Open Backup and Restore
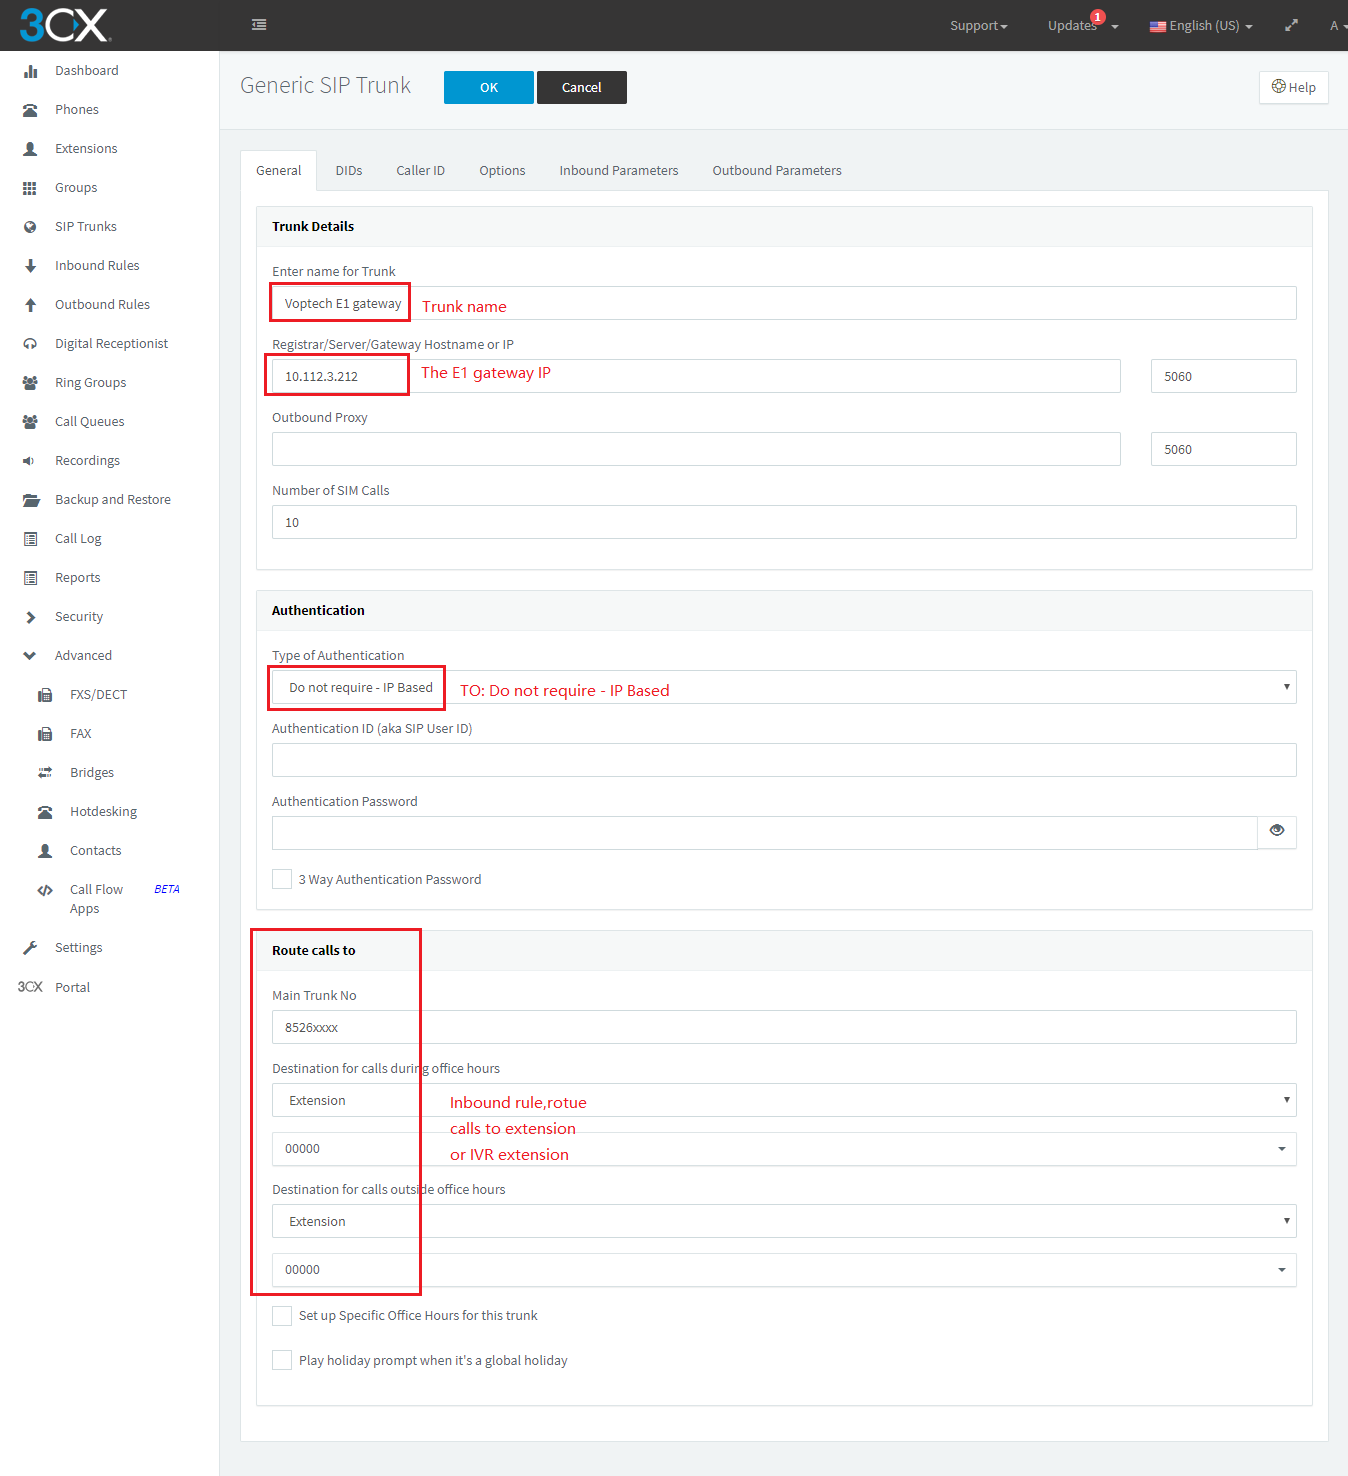The width and height of the screenshot is (1348, 1476). 112,500
